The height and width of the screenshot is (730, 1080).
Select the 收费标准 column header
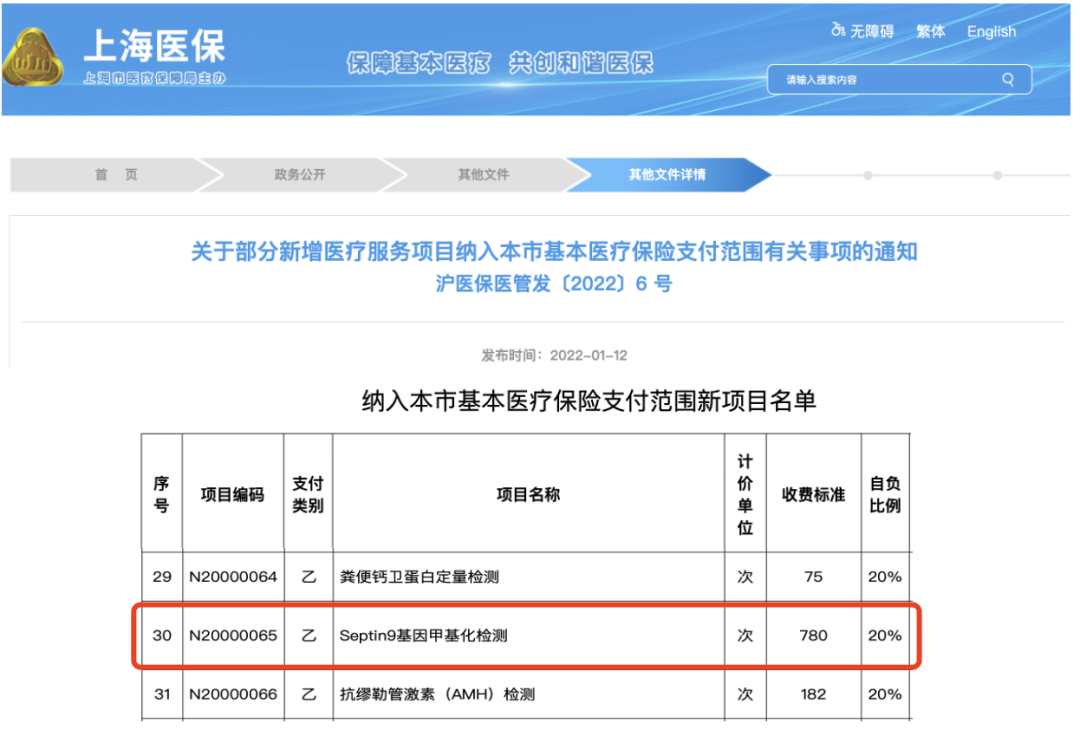point(813,494)
